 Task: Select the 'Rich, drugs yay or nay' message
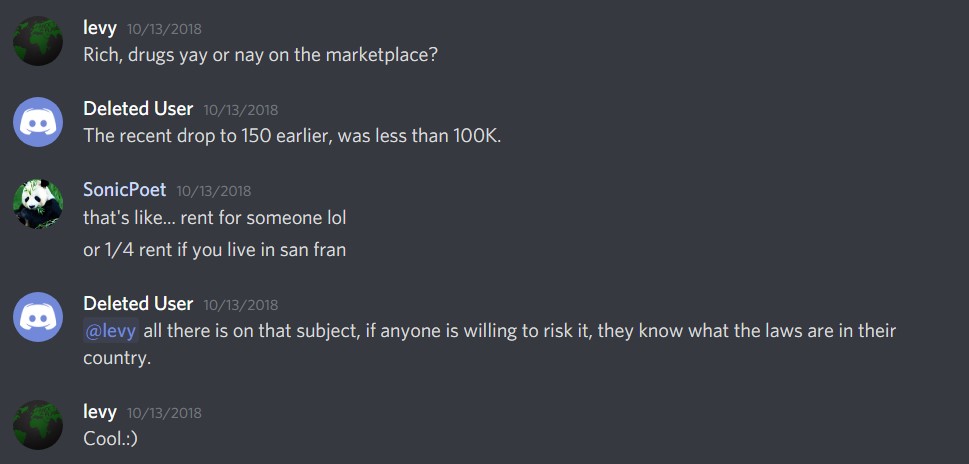pos(261,55)
